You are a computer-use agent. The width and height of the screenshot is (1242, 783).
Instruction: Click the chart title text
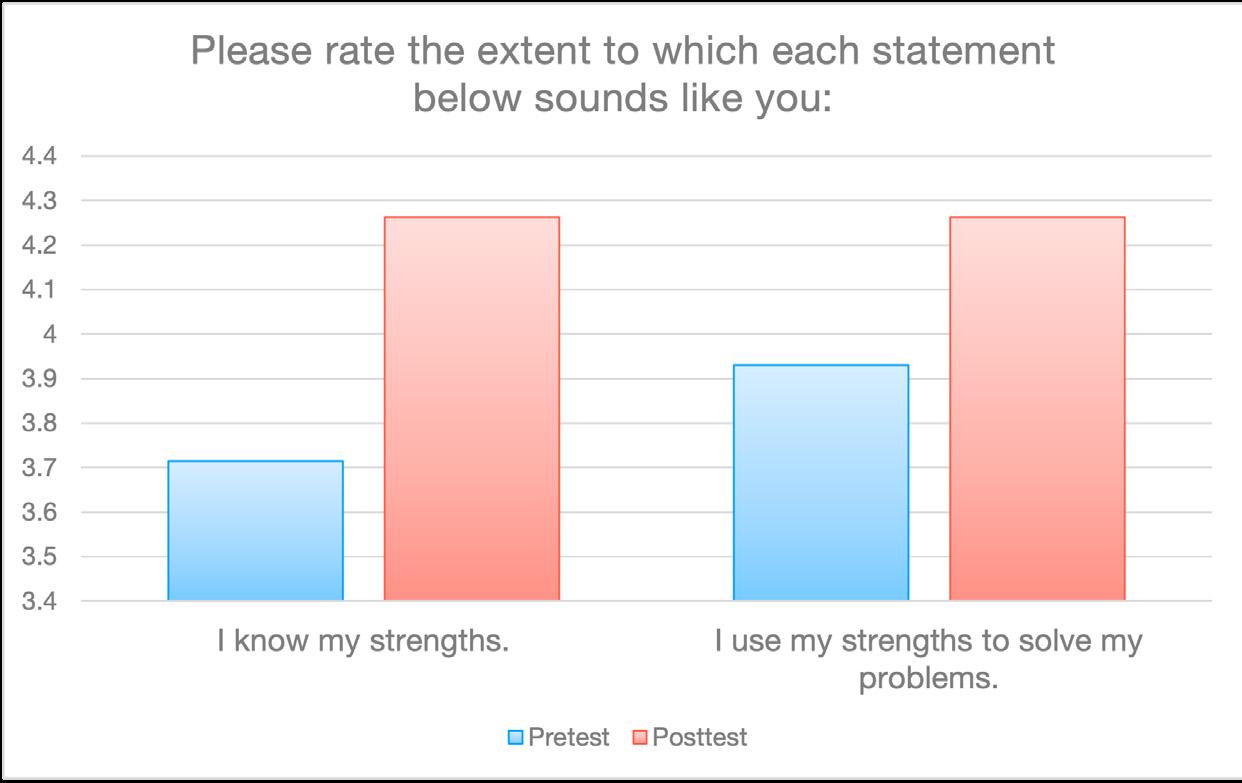pyautogui.click(x=622, y=75)
